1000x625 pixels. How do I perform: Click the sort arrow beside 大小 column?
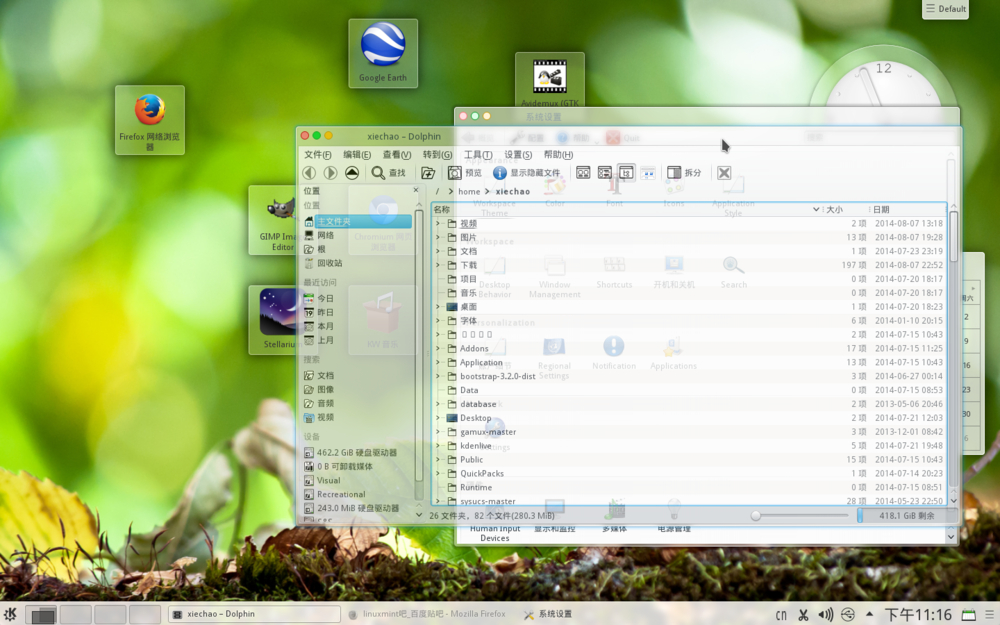point(816,209)
